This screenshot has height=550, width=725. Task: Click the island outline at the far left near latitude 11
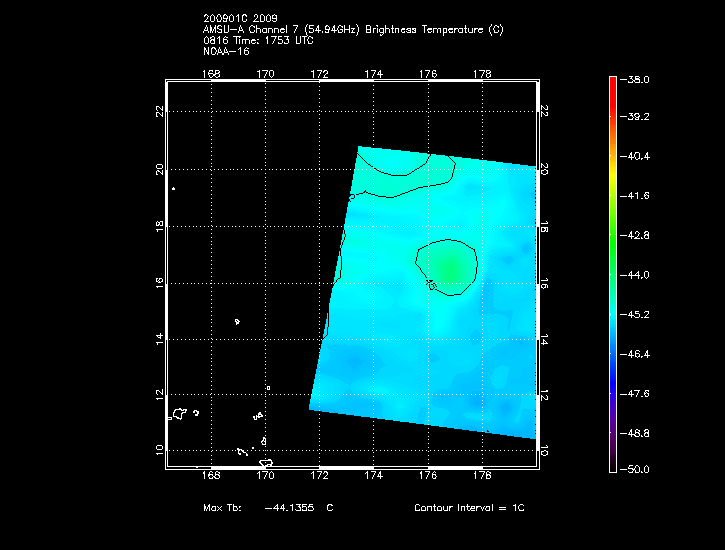(180, 413)
